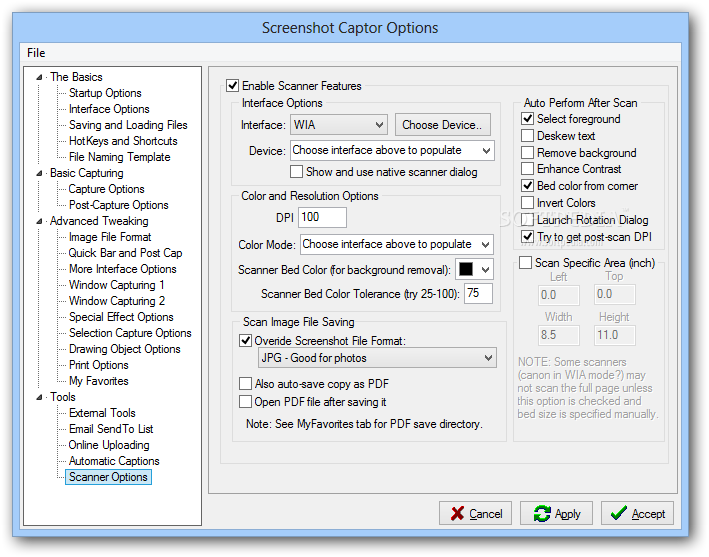Open the Interface WIA dropdown

click(x=339, y=125)
